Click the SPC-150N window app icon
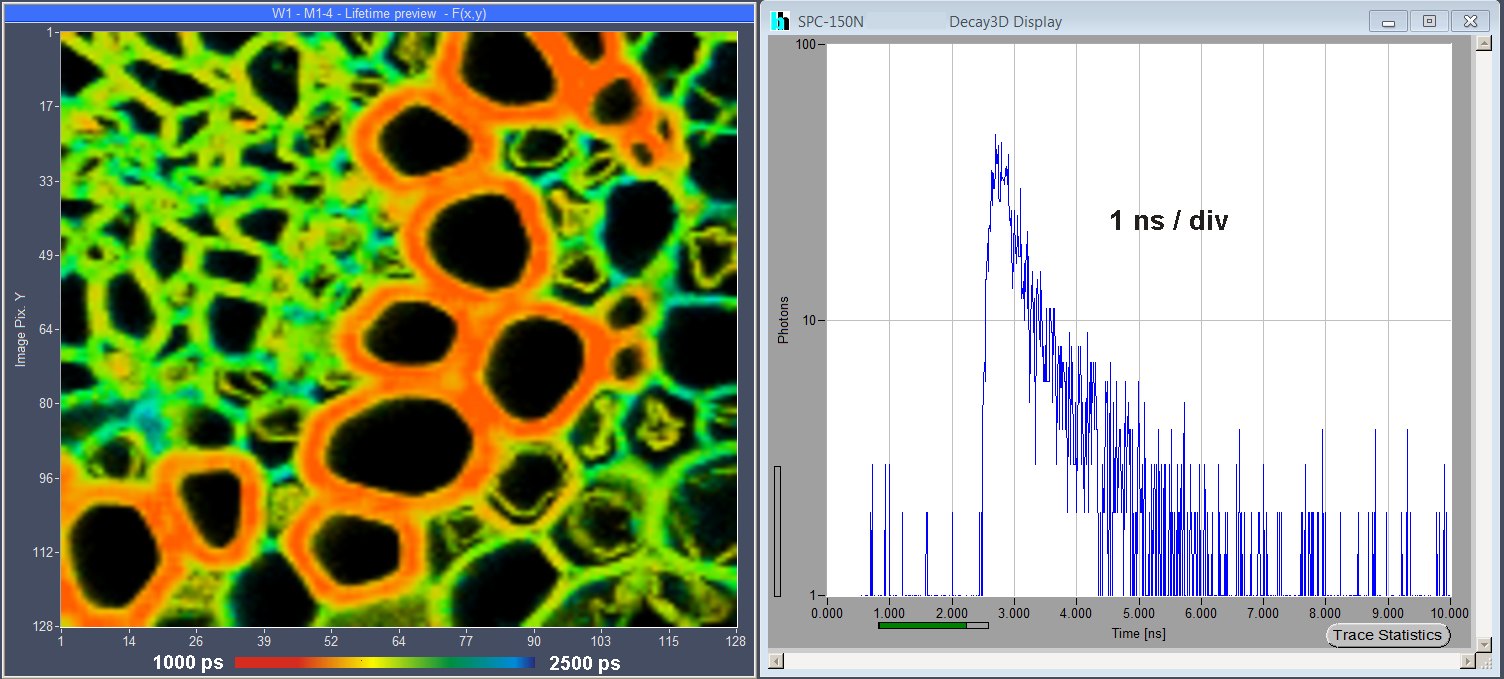The image size is (1504, 679). pyautogui.click(x=781, y=21)
